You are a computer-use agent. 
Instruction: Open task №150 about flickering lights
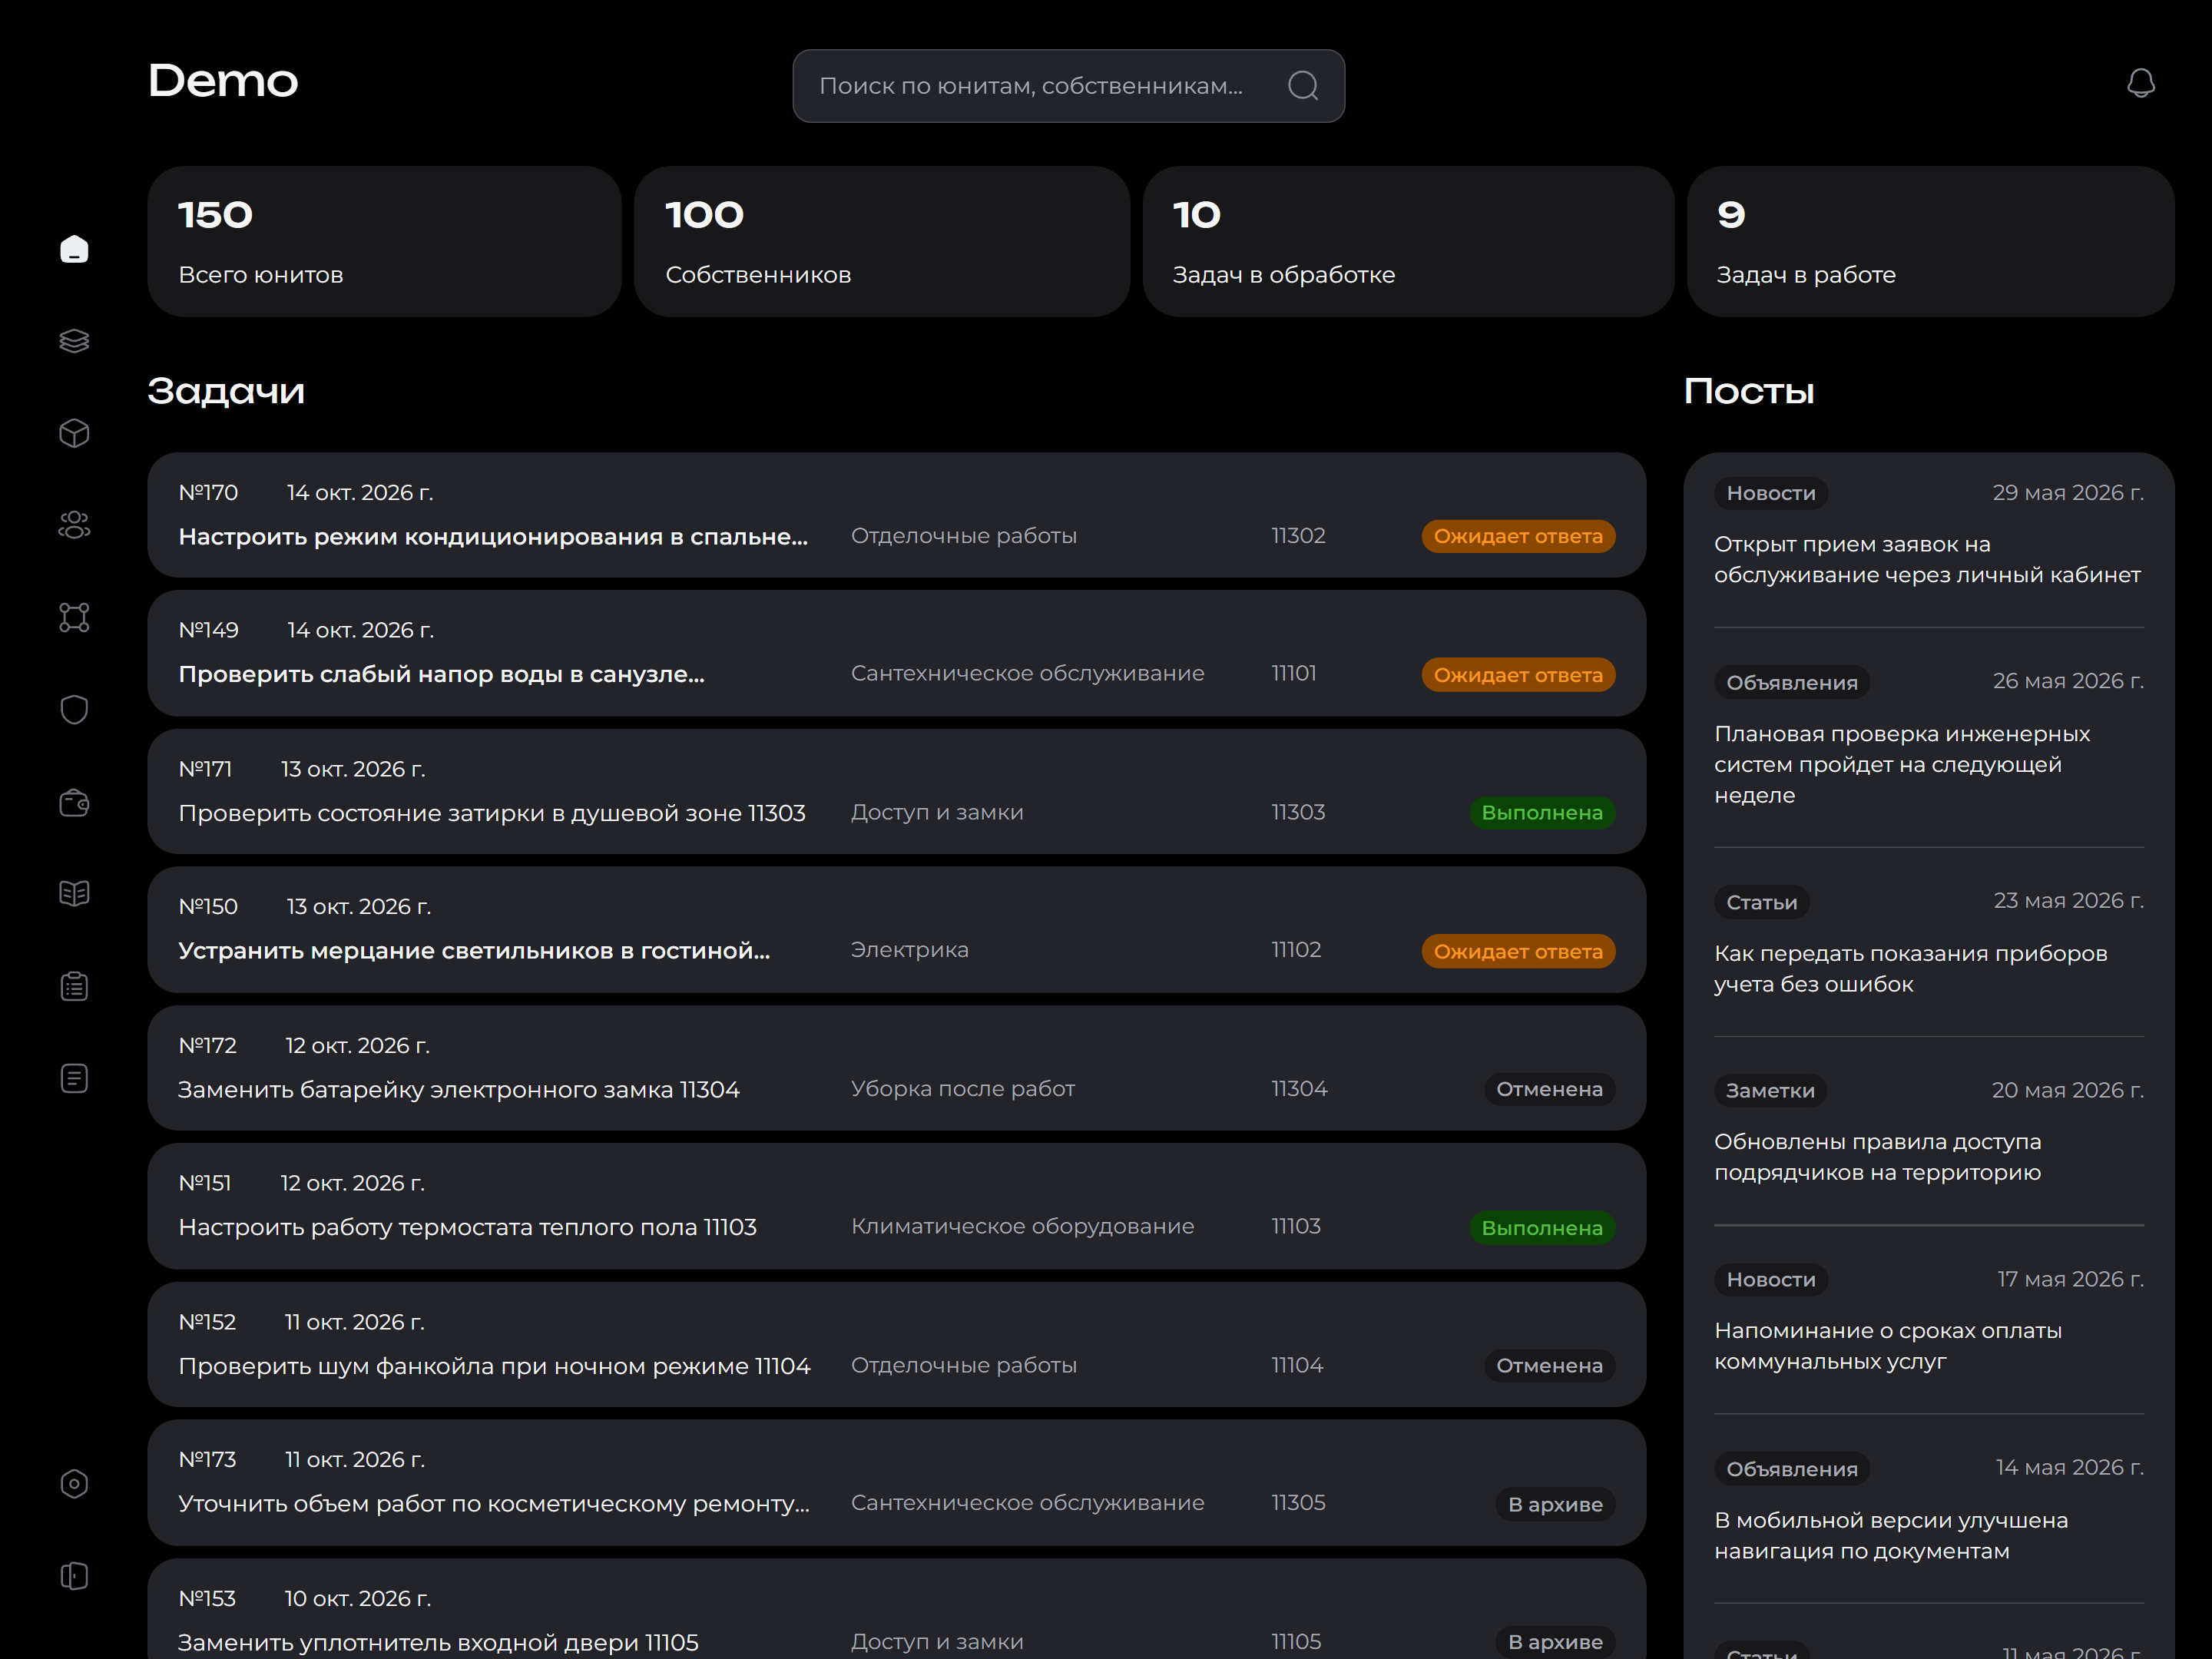(x=896, y=930)
